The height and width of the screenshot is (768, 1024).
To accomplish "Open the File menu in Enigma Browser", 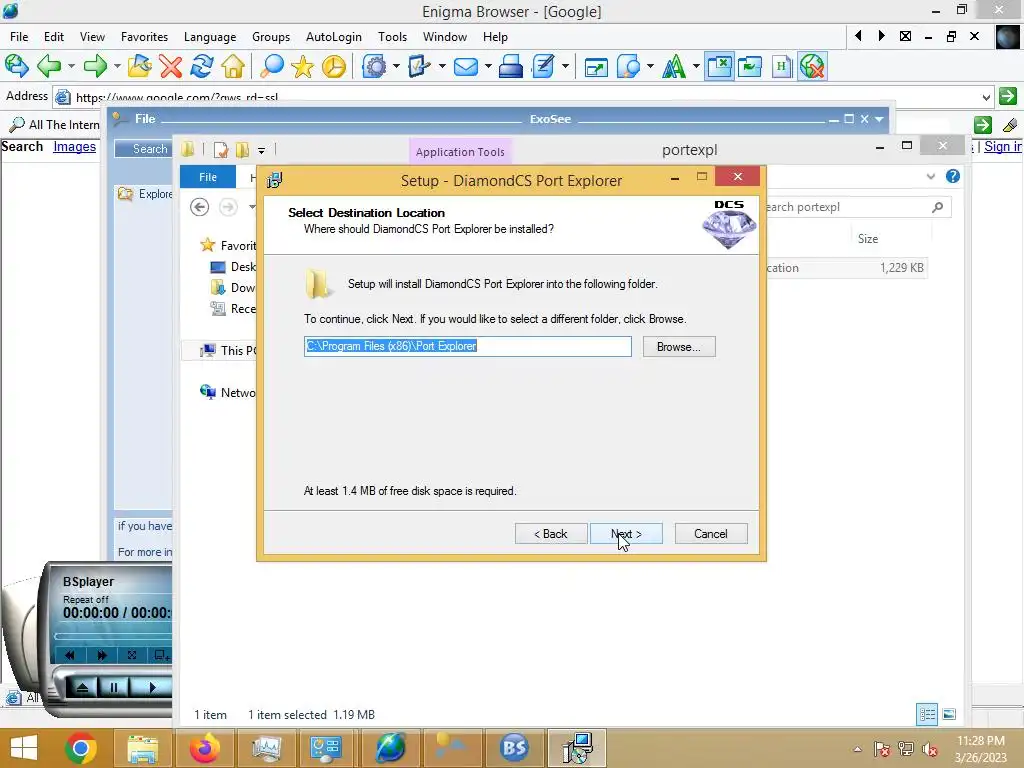I will pos(19,37).
